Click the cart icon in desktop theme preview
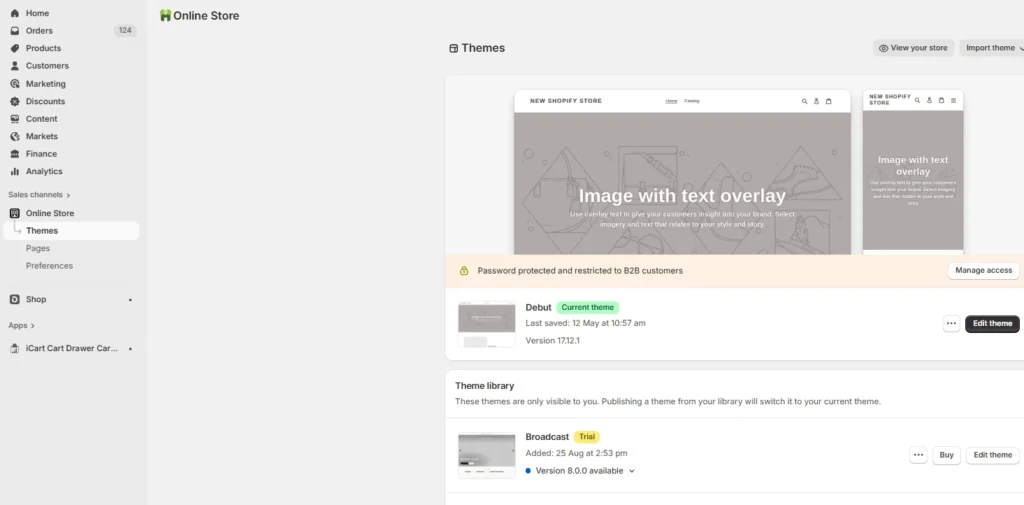The width and height of the screenshot is (1024, 505). [829, 101]
